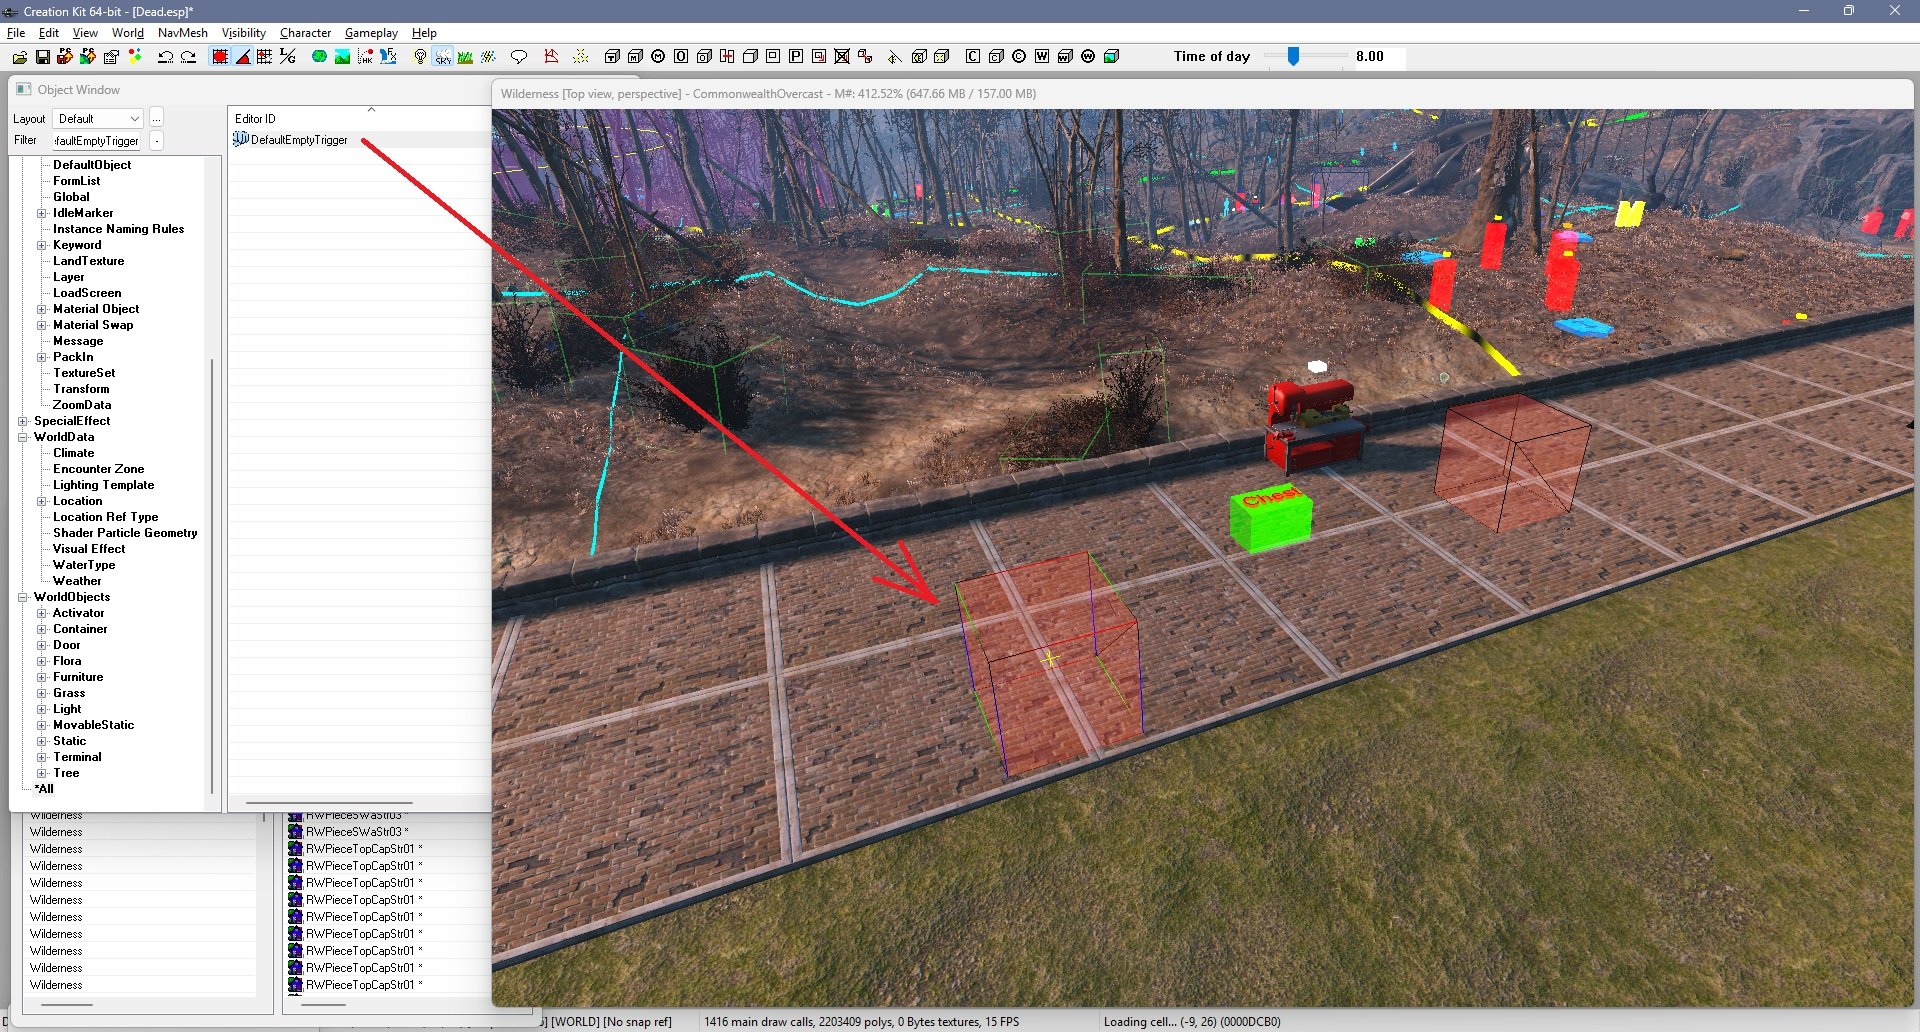
Task: Collapse the WorldObjects tree node
Action: coord(23,597)
